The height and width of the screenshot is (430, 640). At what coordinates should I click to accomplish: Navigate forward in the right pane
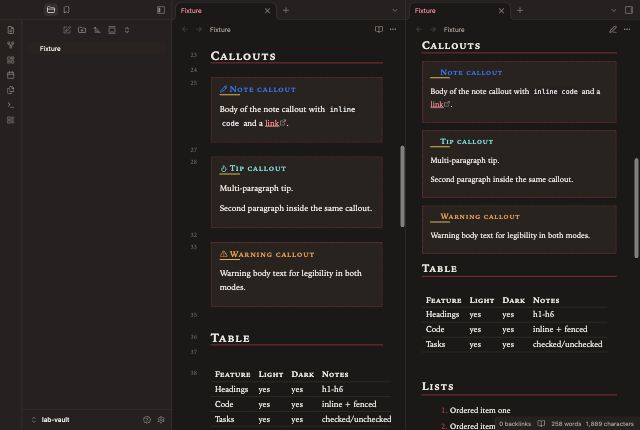[x=433, y=29]
